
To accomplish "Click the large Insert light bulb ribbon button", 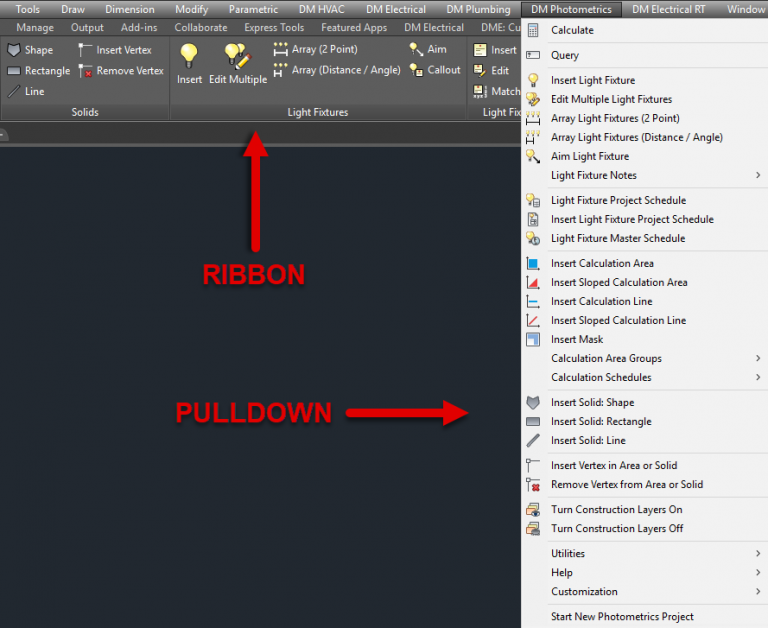I will 189,64.
